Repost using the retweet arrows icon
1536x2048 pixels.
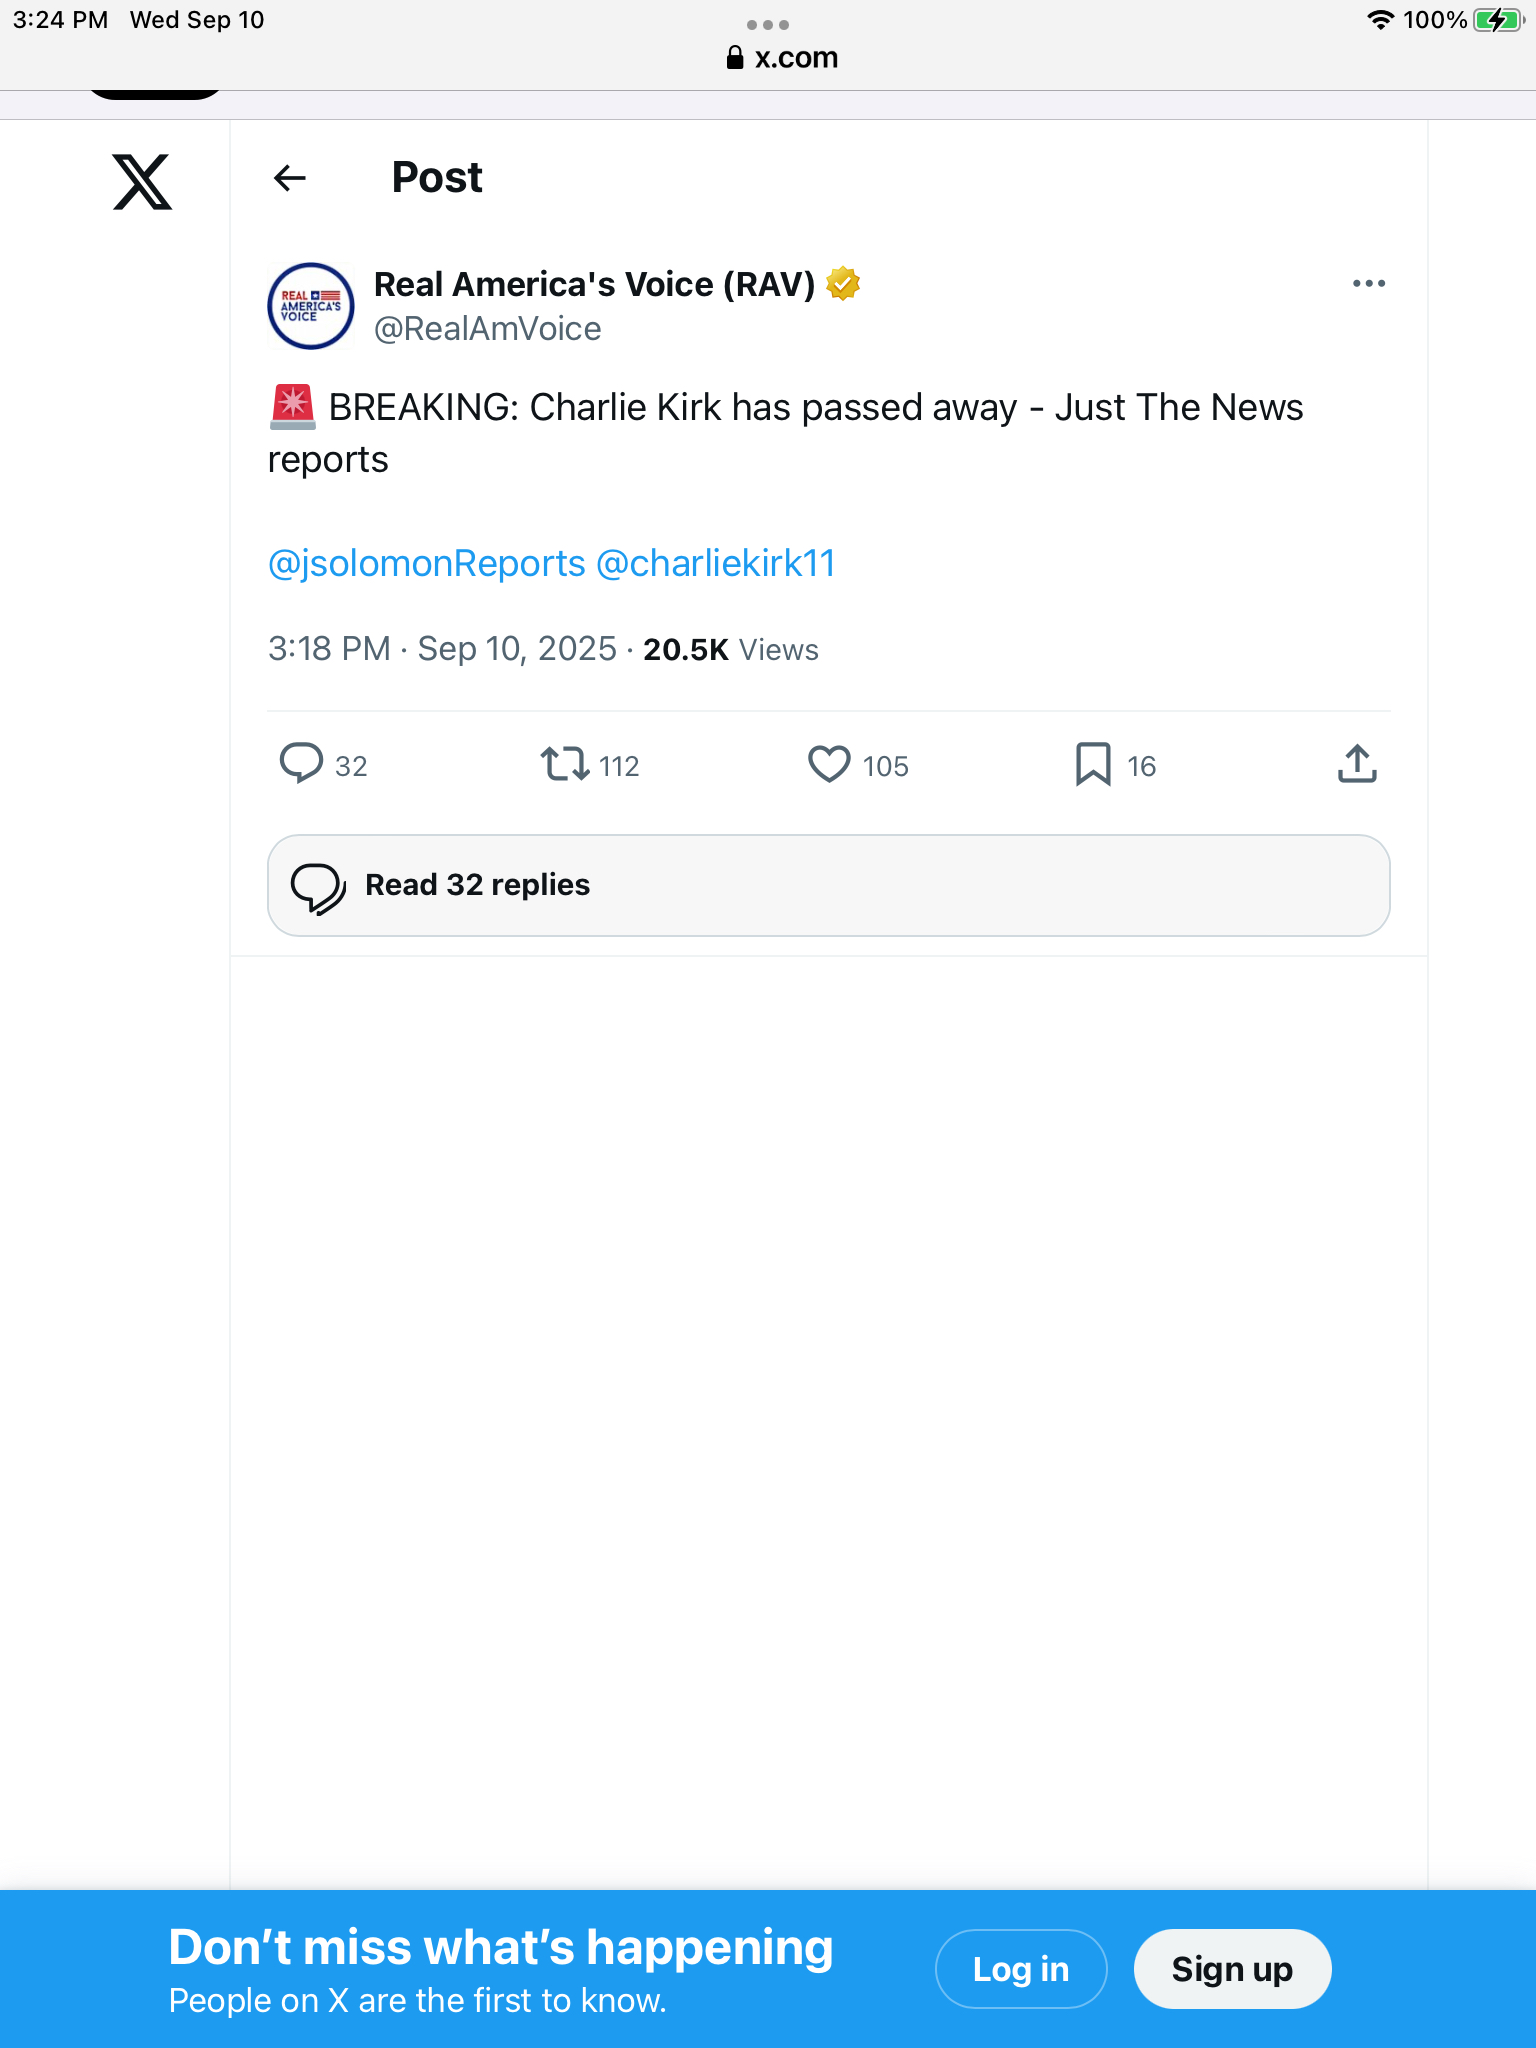[x=565, y=764]
